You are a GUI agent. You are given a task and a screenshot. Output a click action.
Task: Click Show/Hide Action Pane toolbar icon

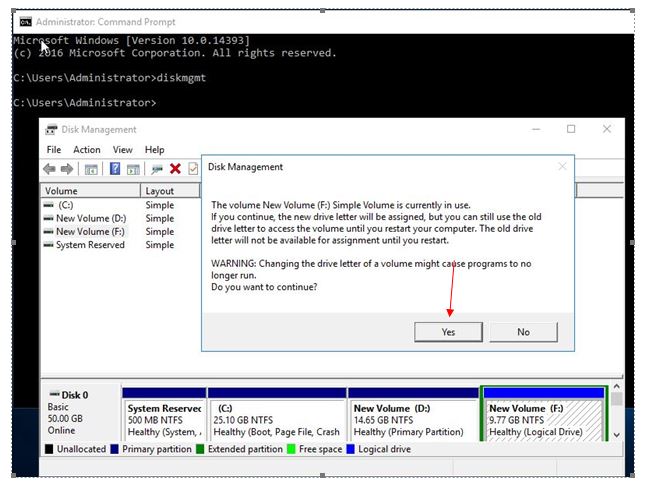click(x=133, y=169)
